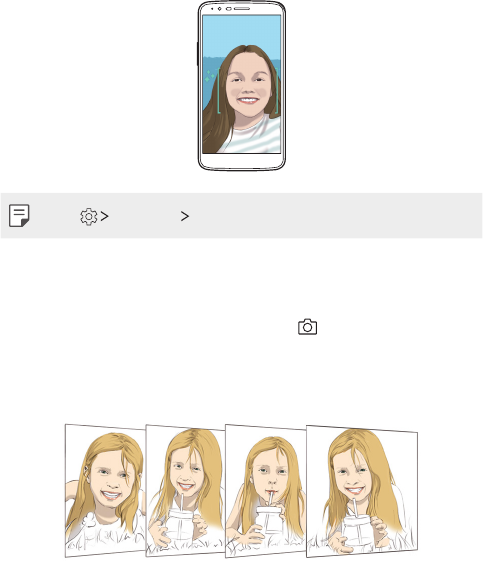This screenshot has width=483, height=561.
Task: Select the first photo of the blonde girl smiling
Action: pyautogui.click(x=105, y=490)
